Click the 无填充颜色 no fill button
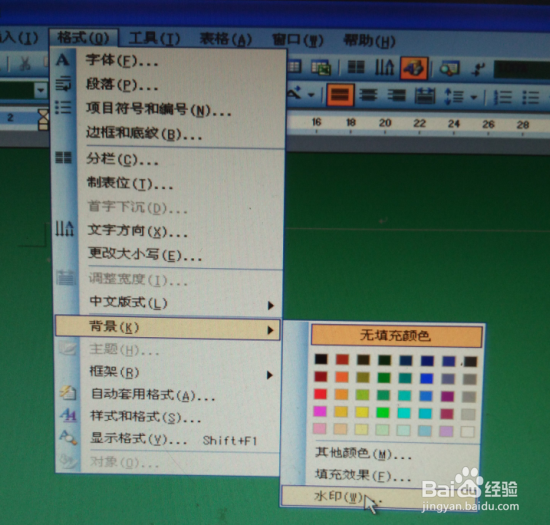The width and height of the screenshot is (550, 525). pos(396,336)
